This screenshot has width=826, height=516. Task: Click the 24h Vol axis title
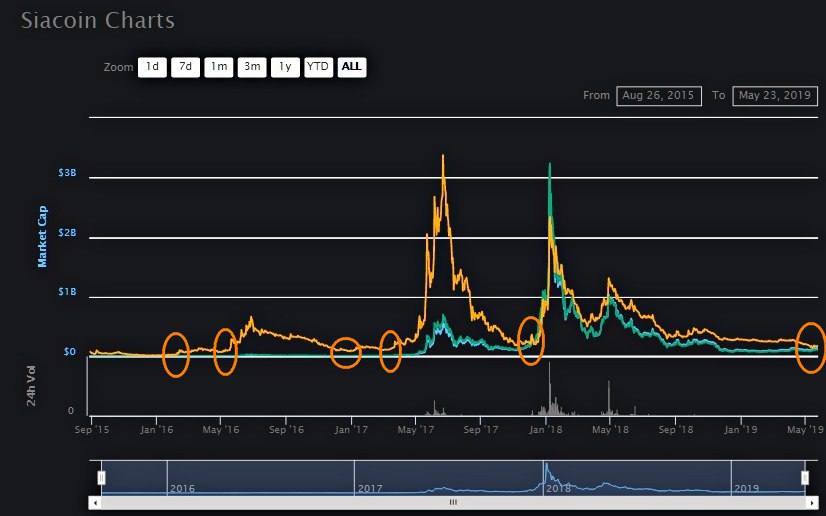point(31,386)
